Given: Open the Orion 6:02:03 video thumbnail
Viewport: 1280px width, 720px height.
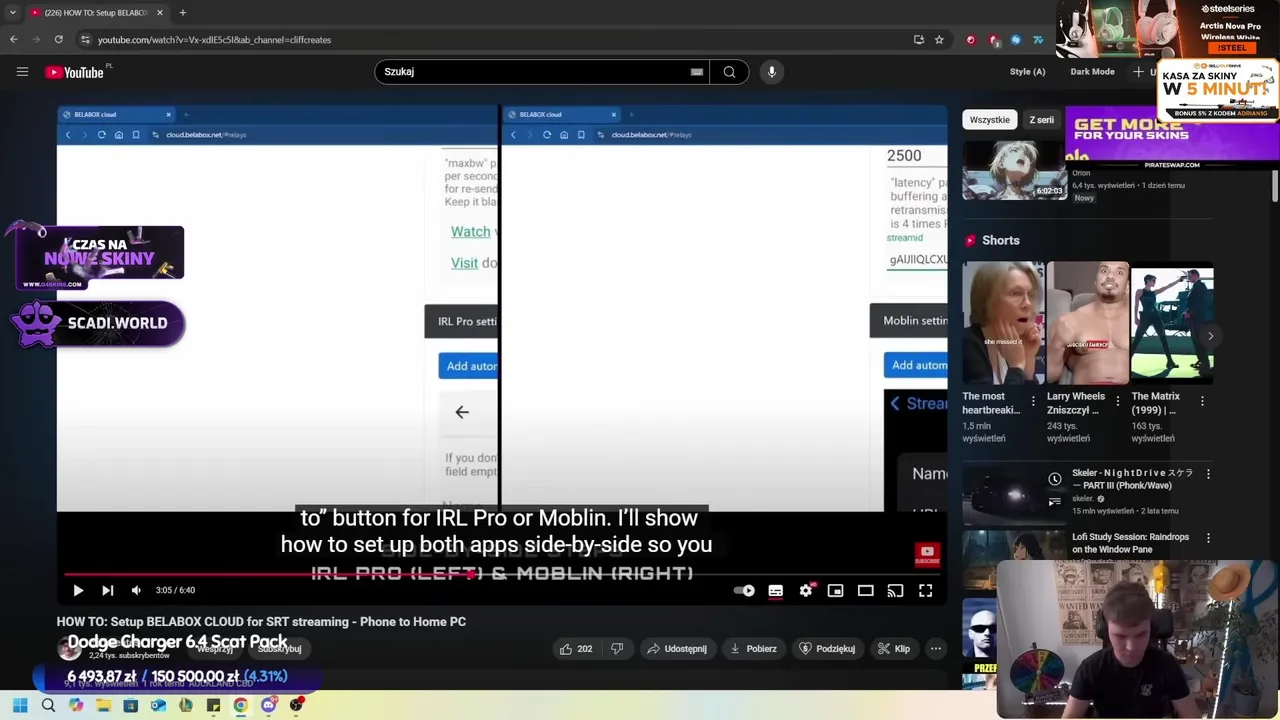Looking at the screenshot, I should tap(1015, 171).
